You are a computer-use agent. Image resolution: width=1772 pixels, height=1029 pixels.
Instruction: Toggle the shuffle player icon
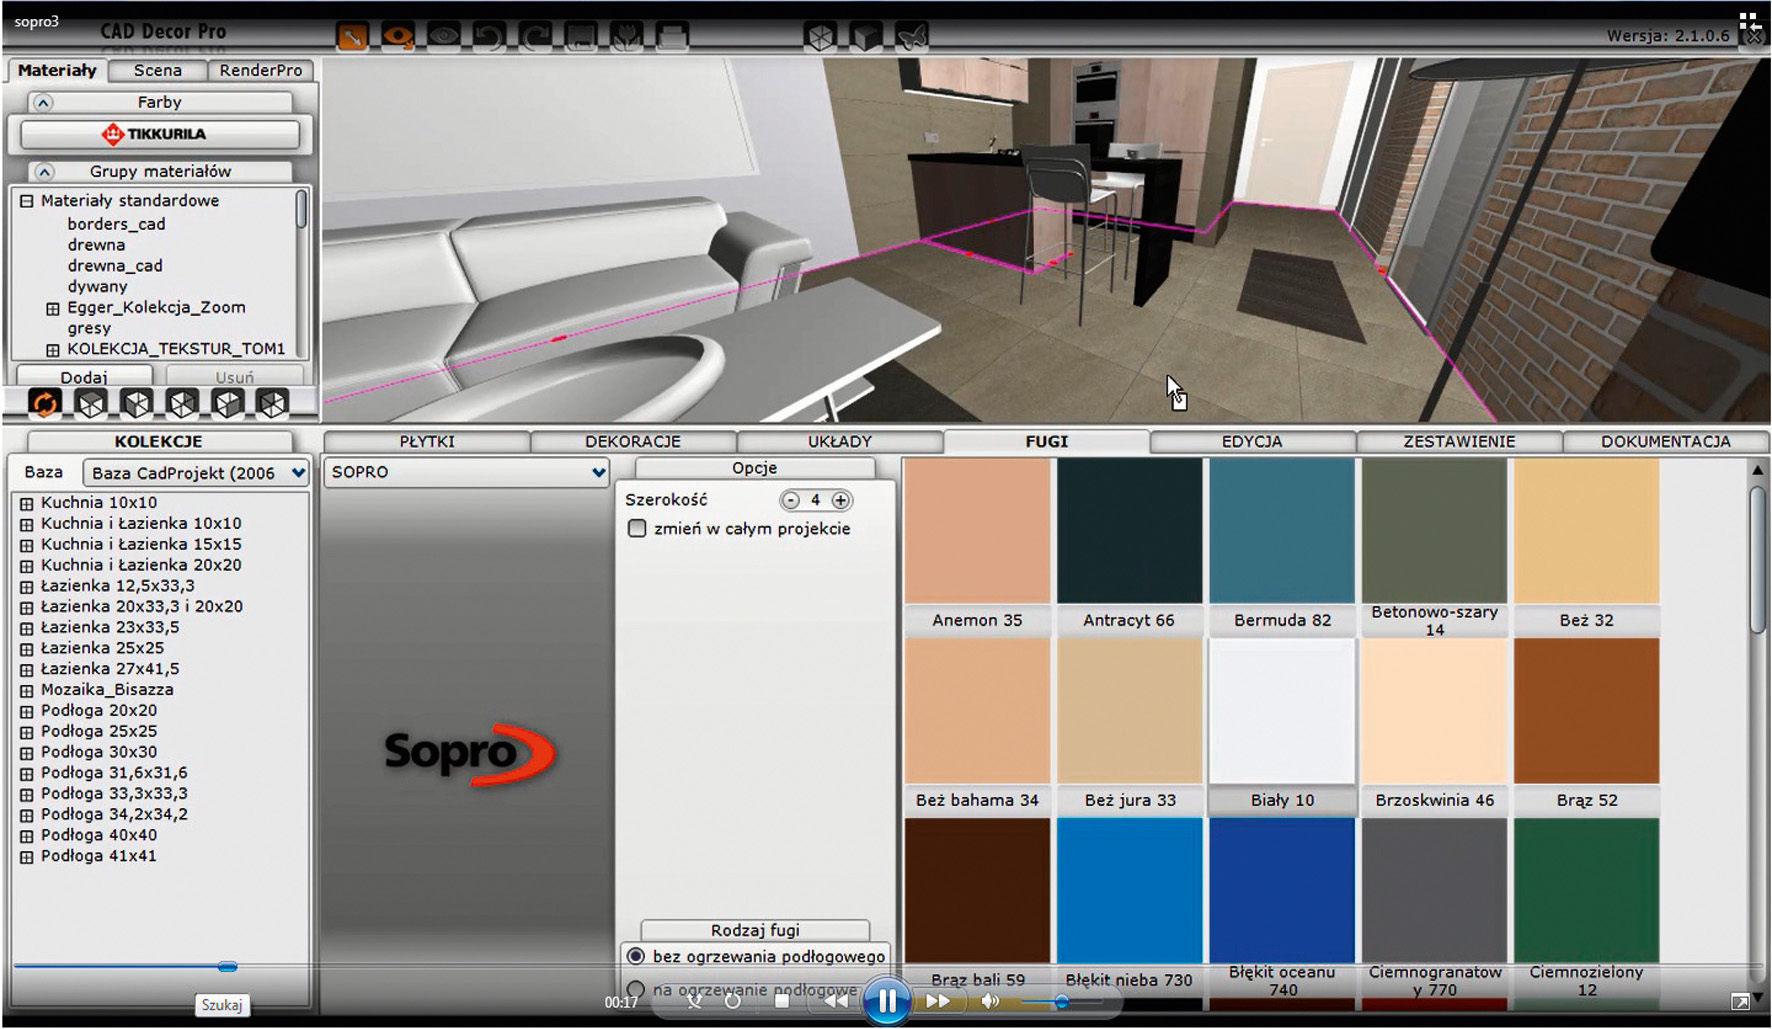tap(695, 1001)
